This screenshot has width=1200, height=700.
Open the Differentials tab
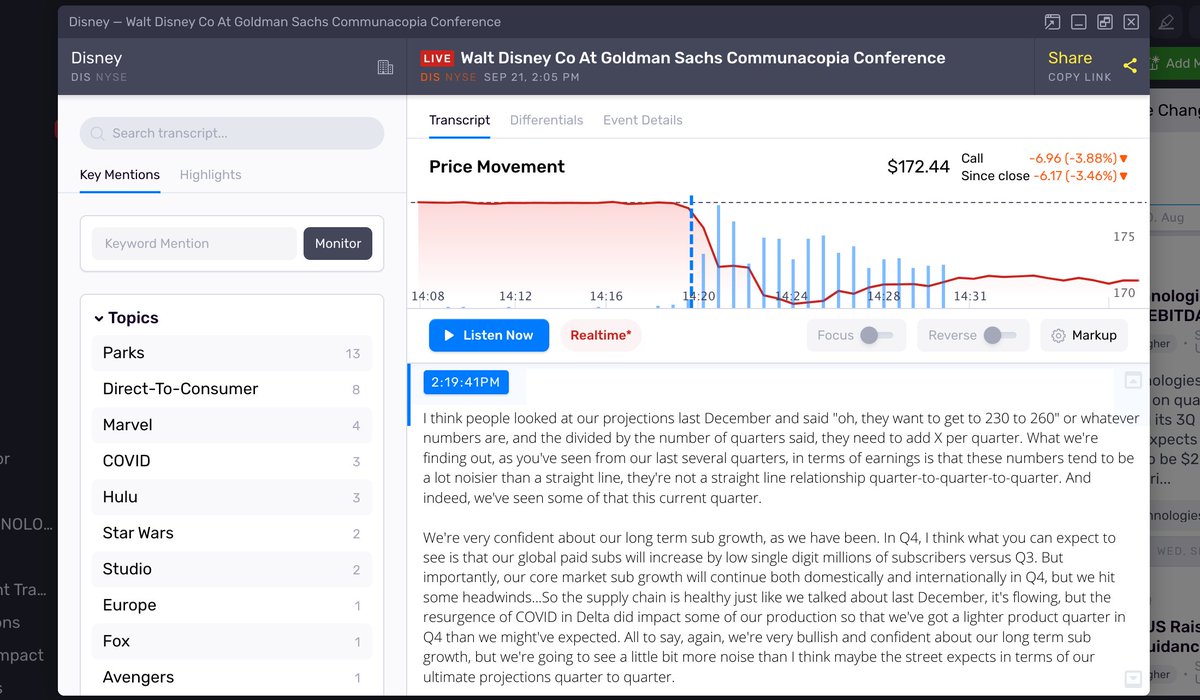(546, 120)
